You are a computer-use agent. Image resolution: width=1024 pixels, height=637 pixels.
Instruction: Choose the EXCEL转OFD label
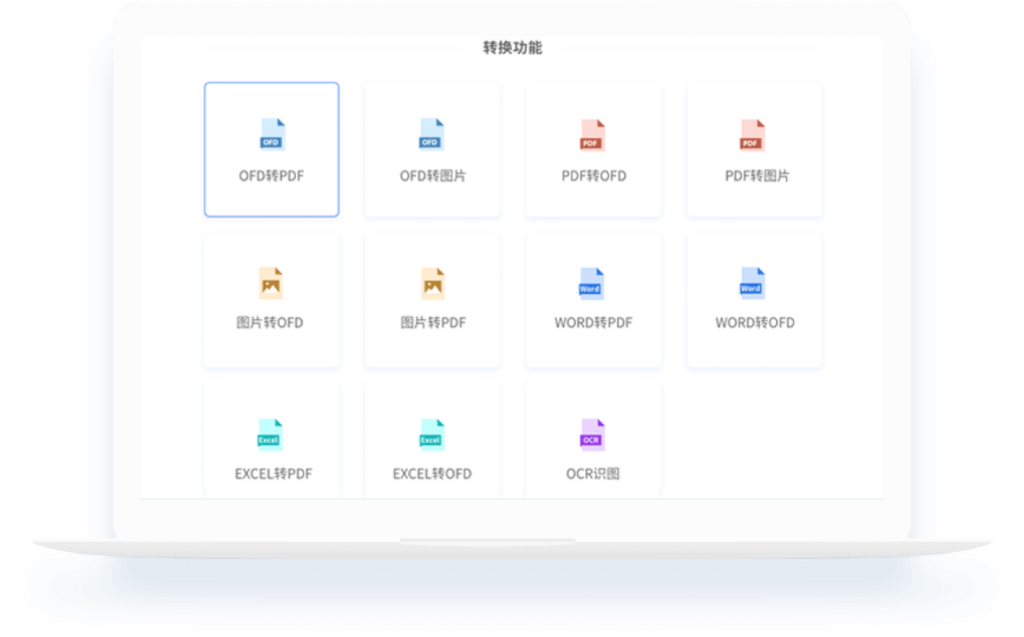(x=432, y=474)
